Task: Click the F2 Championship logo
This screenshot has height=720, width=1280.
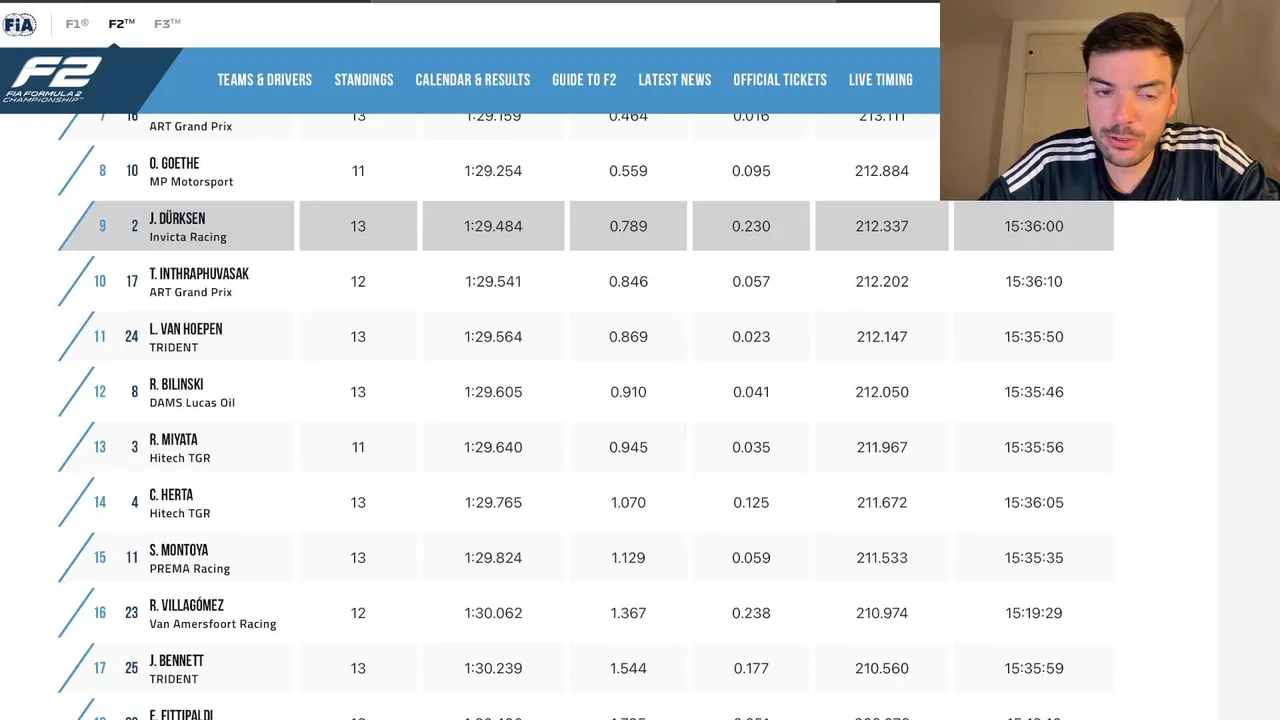Action: pyautogui.click(x=52, y=80)
